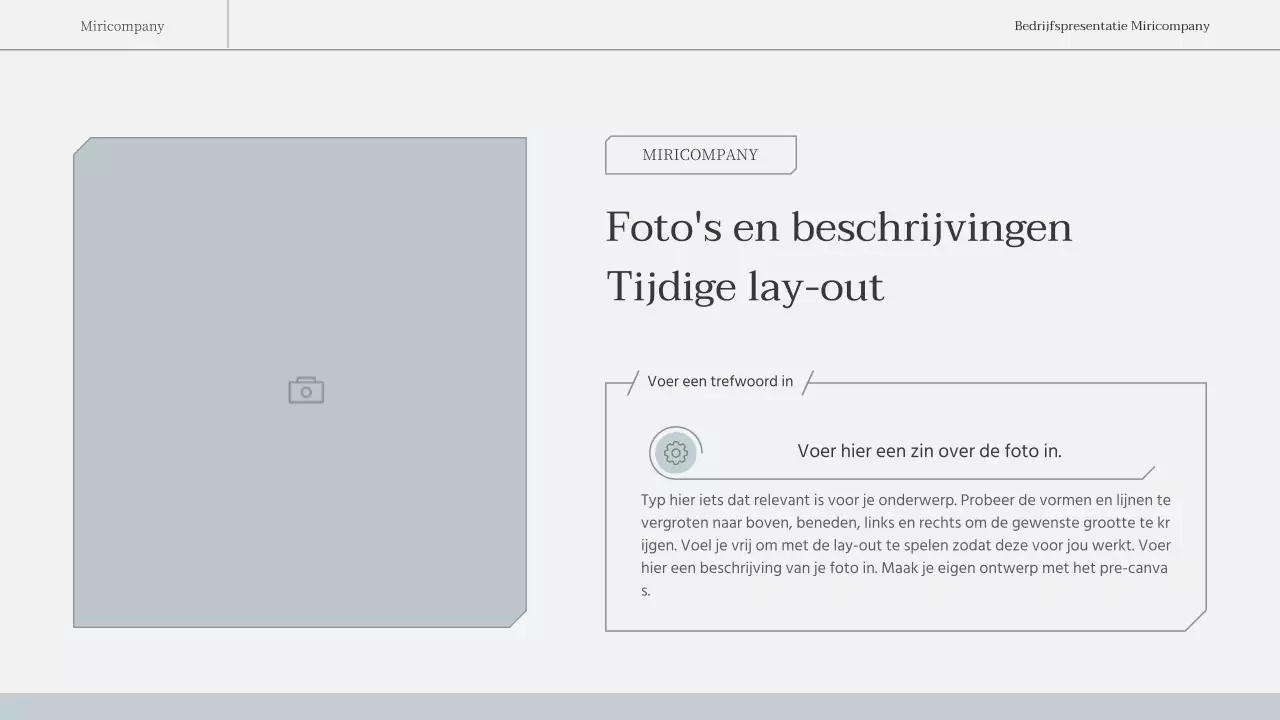Click the 'Voer hier een zin' input line
Viewport: 1280px width, 720px height.
click(929, 451)
